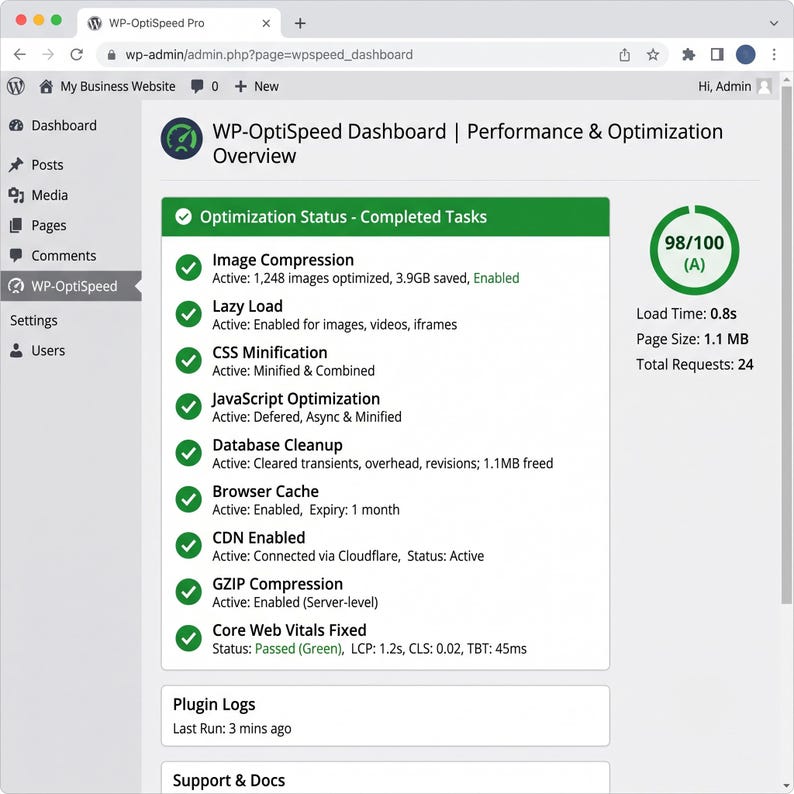Click the Database Cleanup green checkmark
Image resolution: width=794 pixels, height=794 pixels.
pyautogui.click(x=189, y=453)
